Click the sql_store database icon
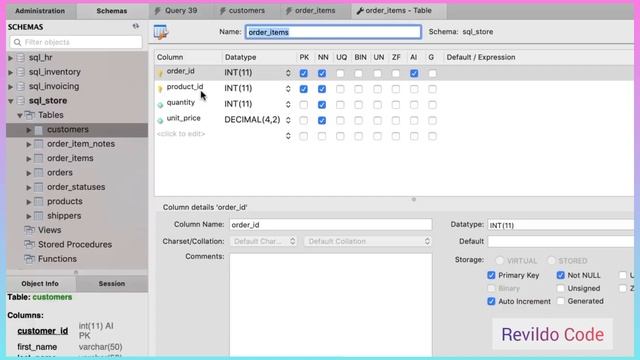The width and height of the screenshot is (640, 360). click(x=21, y=101)
